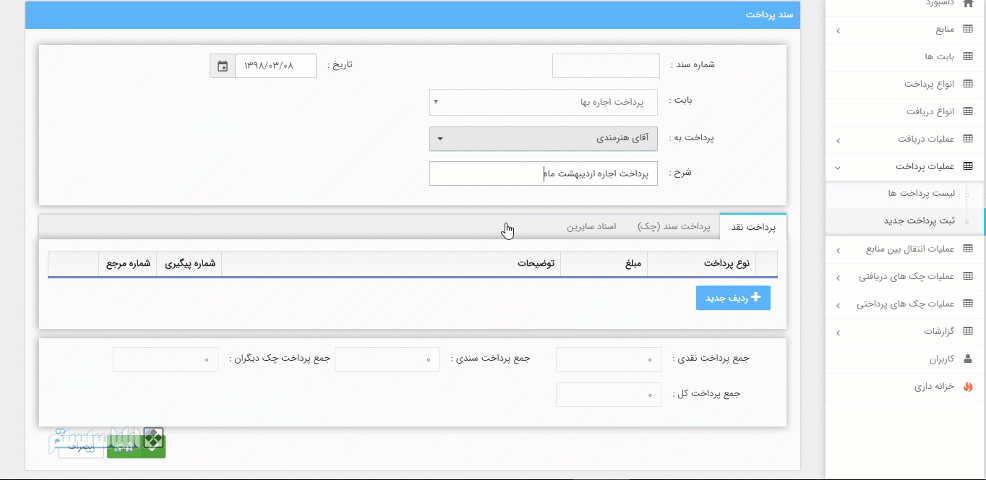986x480 pixels.
Task: Click the جمع پرداخت چک دیگران total field
Action: [x=165, y=359]
